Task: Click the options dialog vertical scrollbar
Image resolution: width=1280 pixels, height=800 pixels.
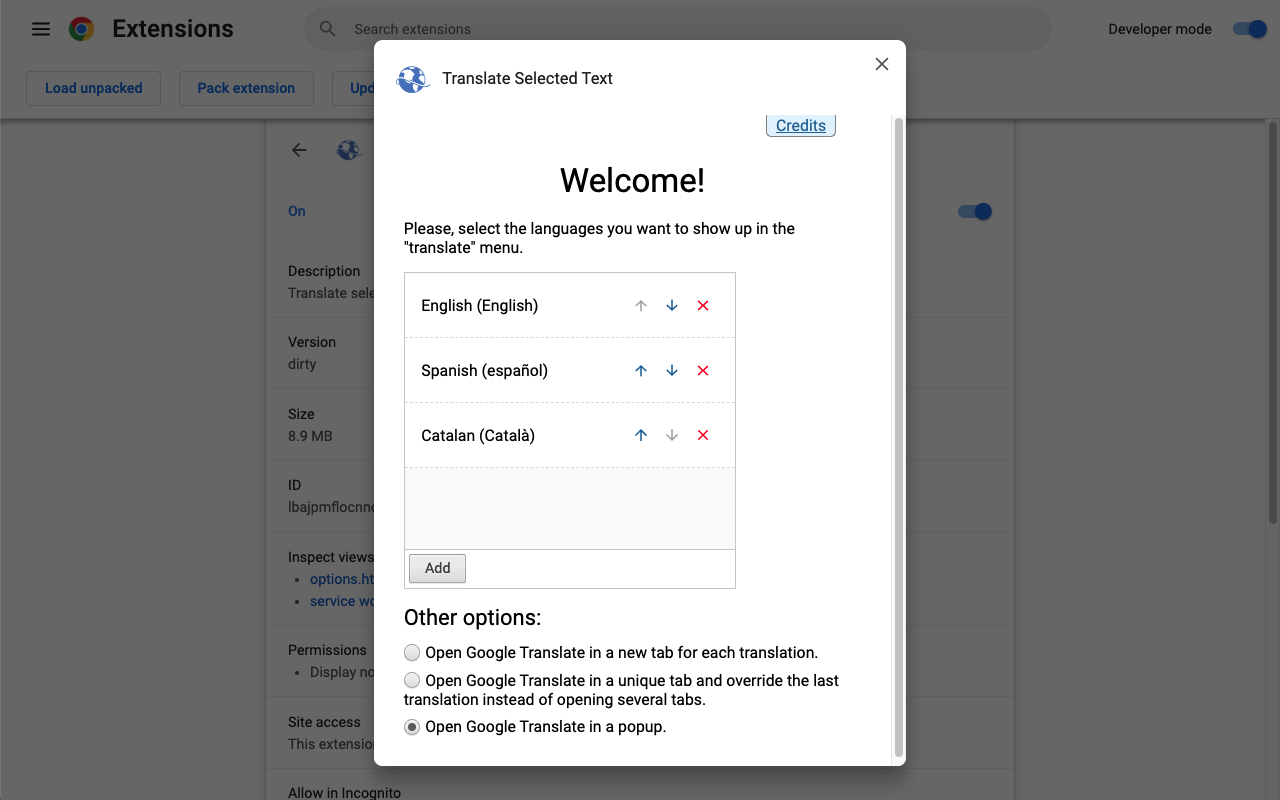Action: tap(898, 437)
